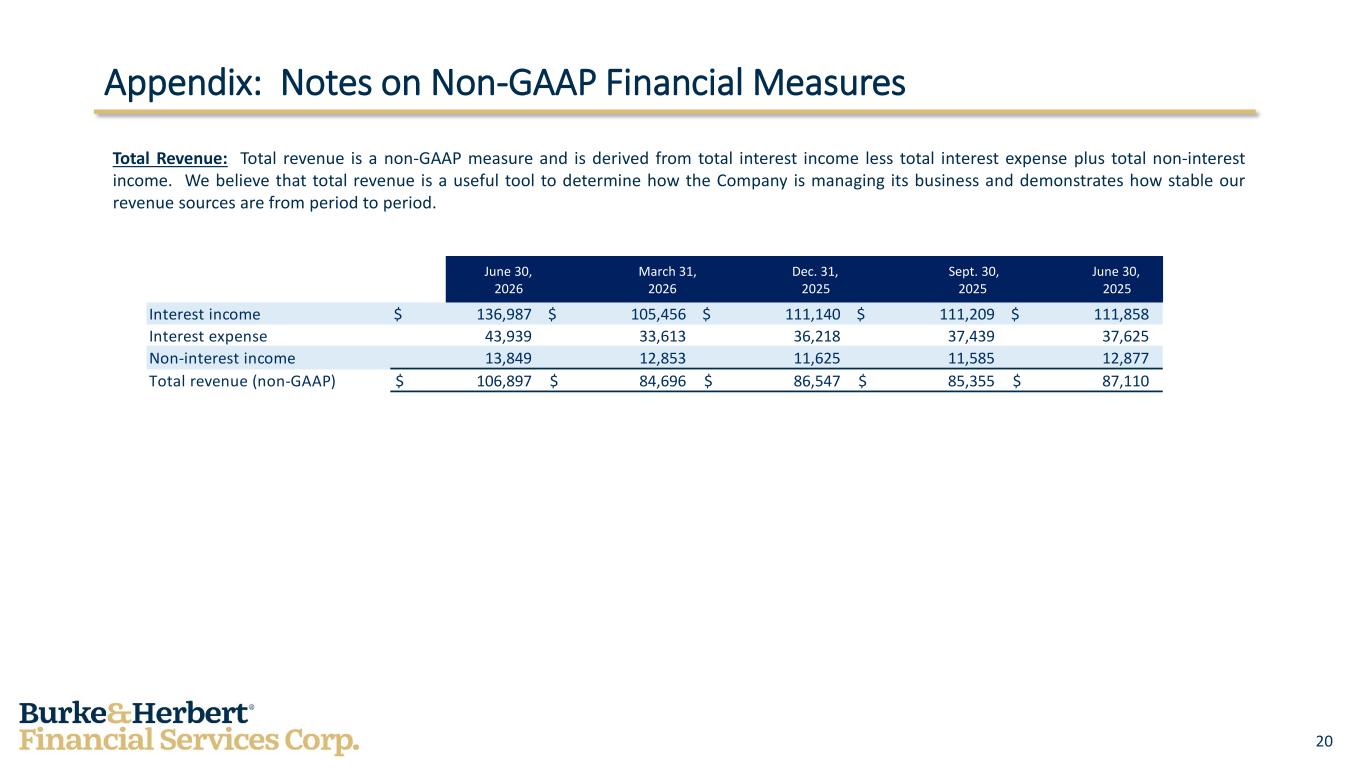
Task: Click the page number 20
Action: point(1324,741)
